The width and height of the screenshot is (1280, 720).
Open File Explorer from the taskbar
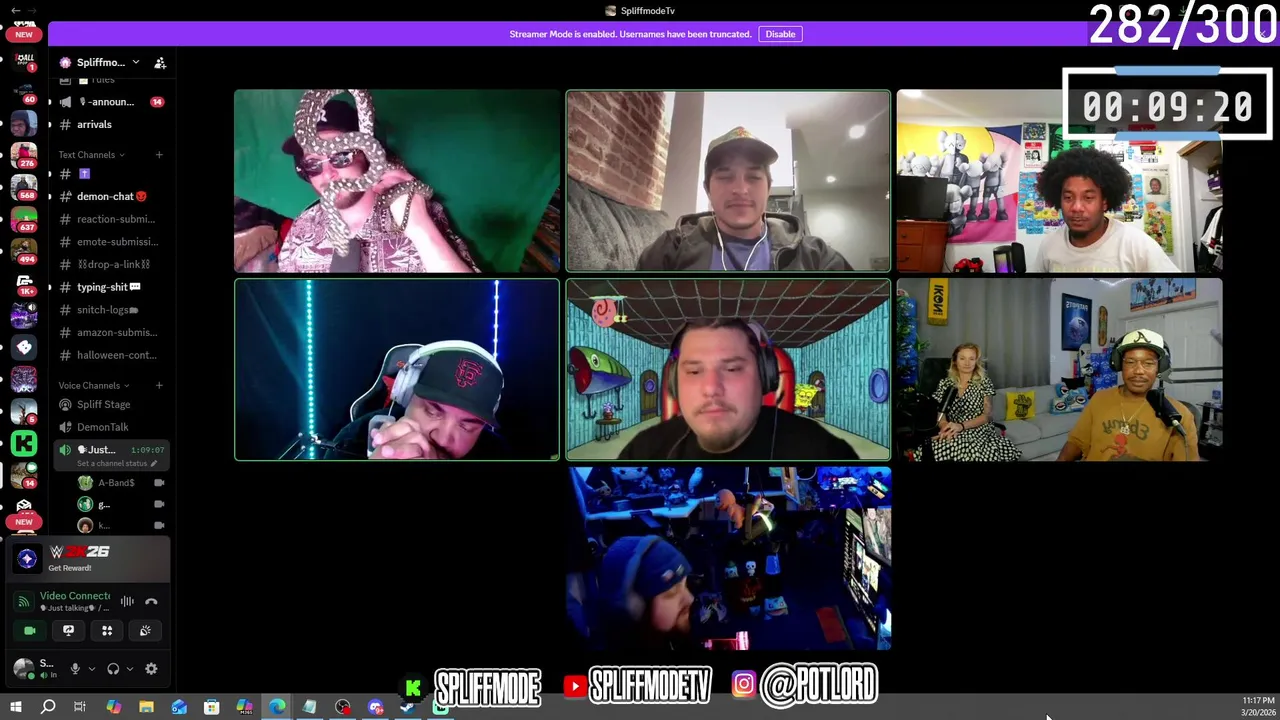[146, 707]
